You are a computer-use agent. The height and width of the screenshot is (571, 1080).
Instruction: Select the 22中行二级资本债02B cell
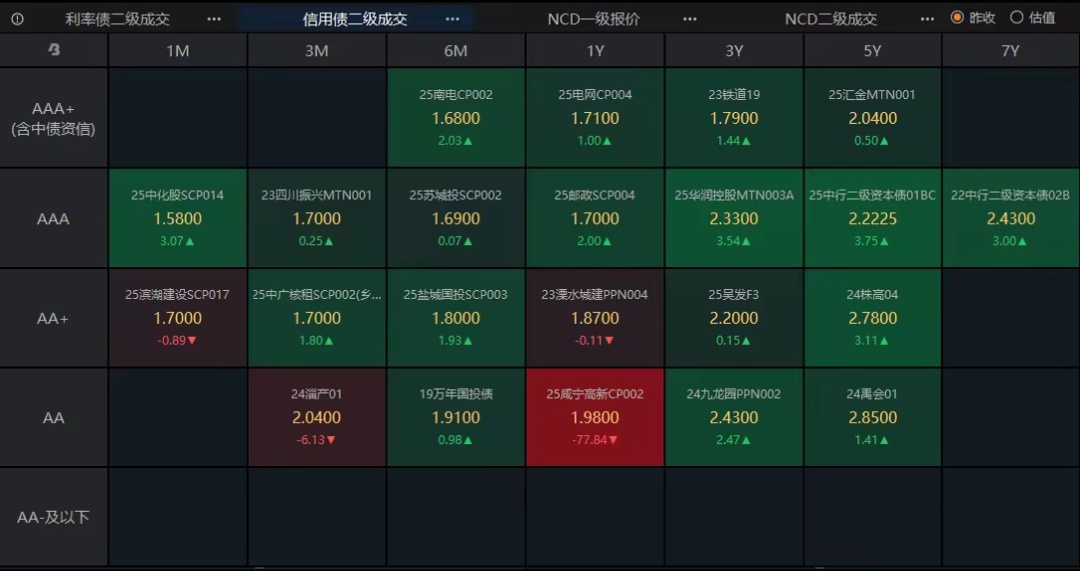[x=1010, y=218]
